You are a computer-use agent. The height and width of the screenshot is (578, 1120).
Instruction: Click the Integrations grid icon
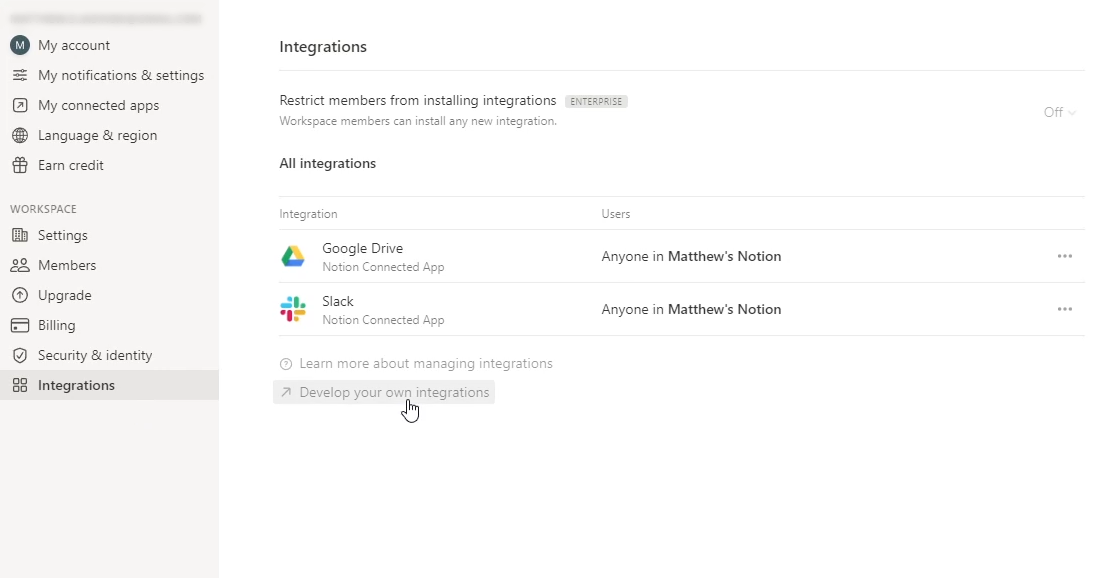[20, 385]
